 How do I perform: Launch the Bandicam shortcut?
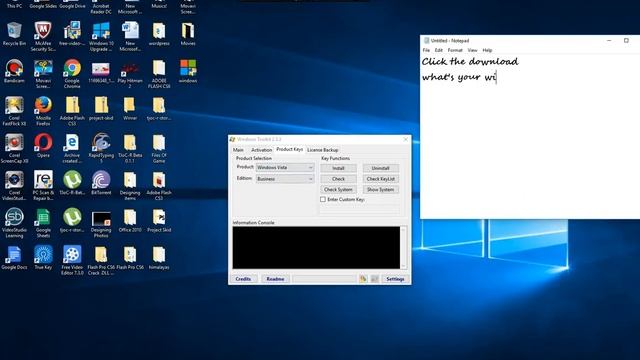tap(14, 71)
